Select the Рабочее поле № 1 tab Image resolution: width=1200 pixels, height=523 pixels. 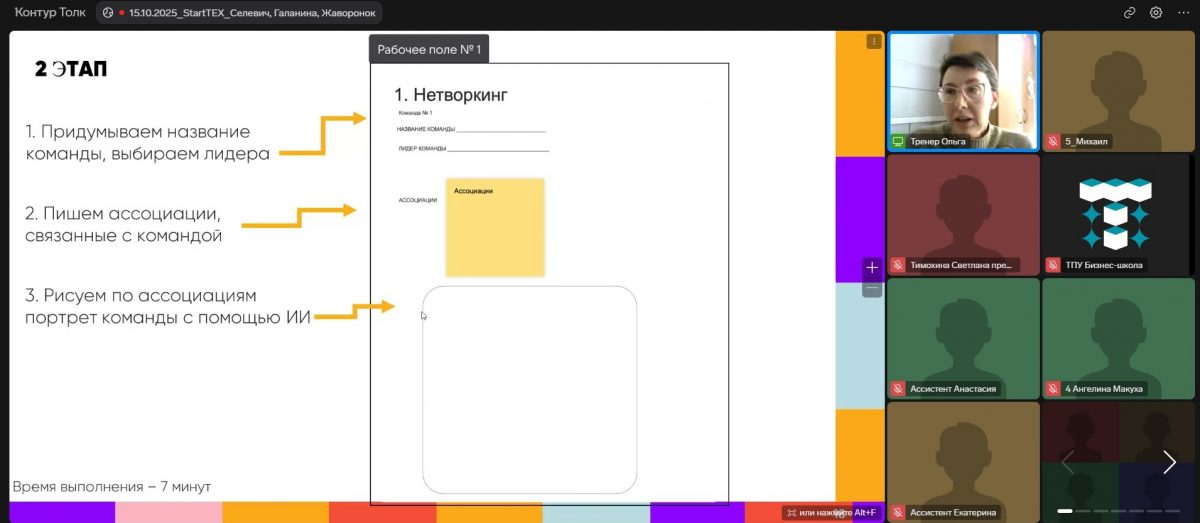pyautogui.click(x=429, y=49)
